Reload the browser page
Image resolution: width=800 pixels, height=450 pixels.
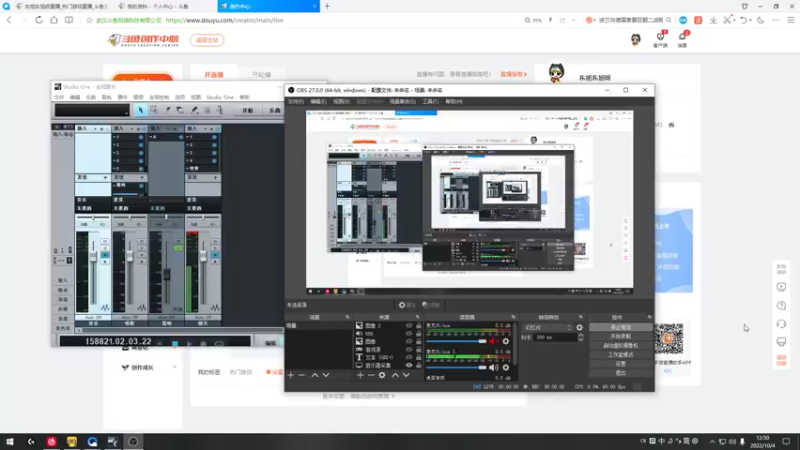coord(39,20)
